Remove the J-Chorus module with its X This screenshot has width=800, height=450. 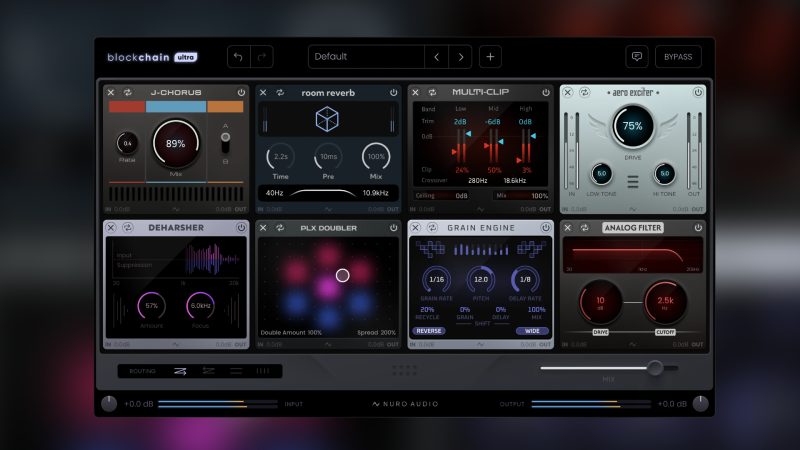coord(111,92)
